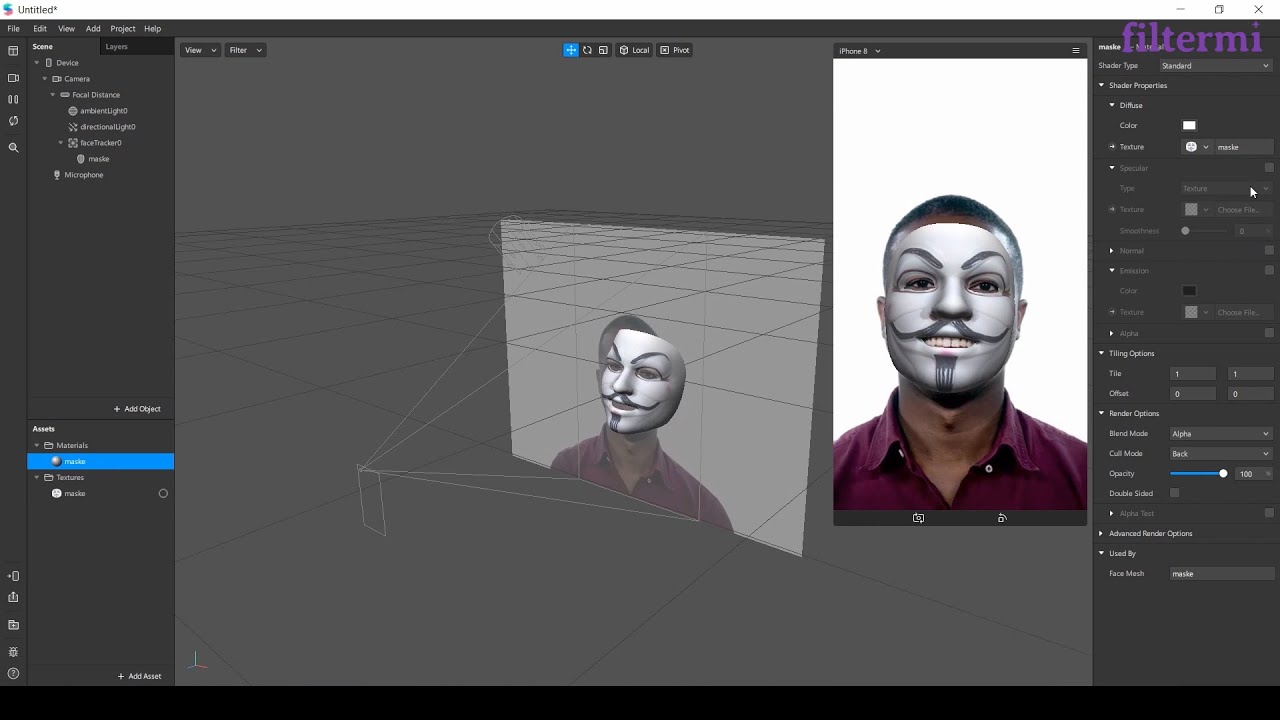Screen dimensions: 1280x720
Task: Select Camera in the scene tree
Action: [77, 79]
